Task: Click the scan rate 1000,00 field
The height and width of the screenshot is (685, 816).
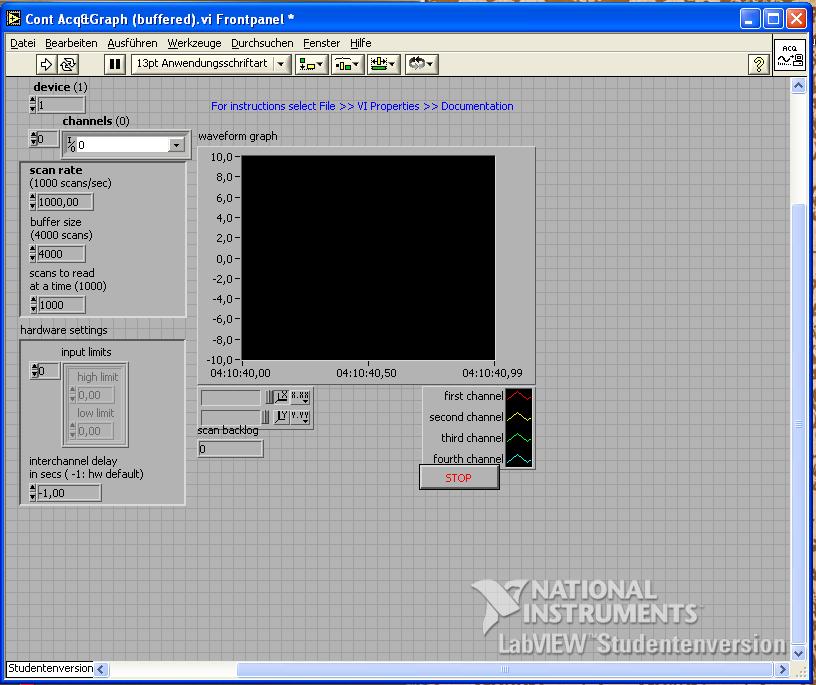Action: coord(65,201)
